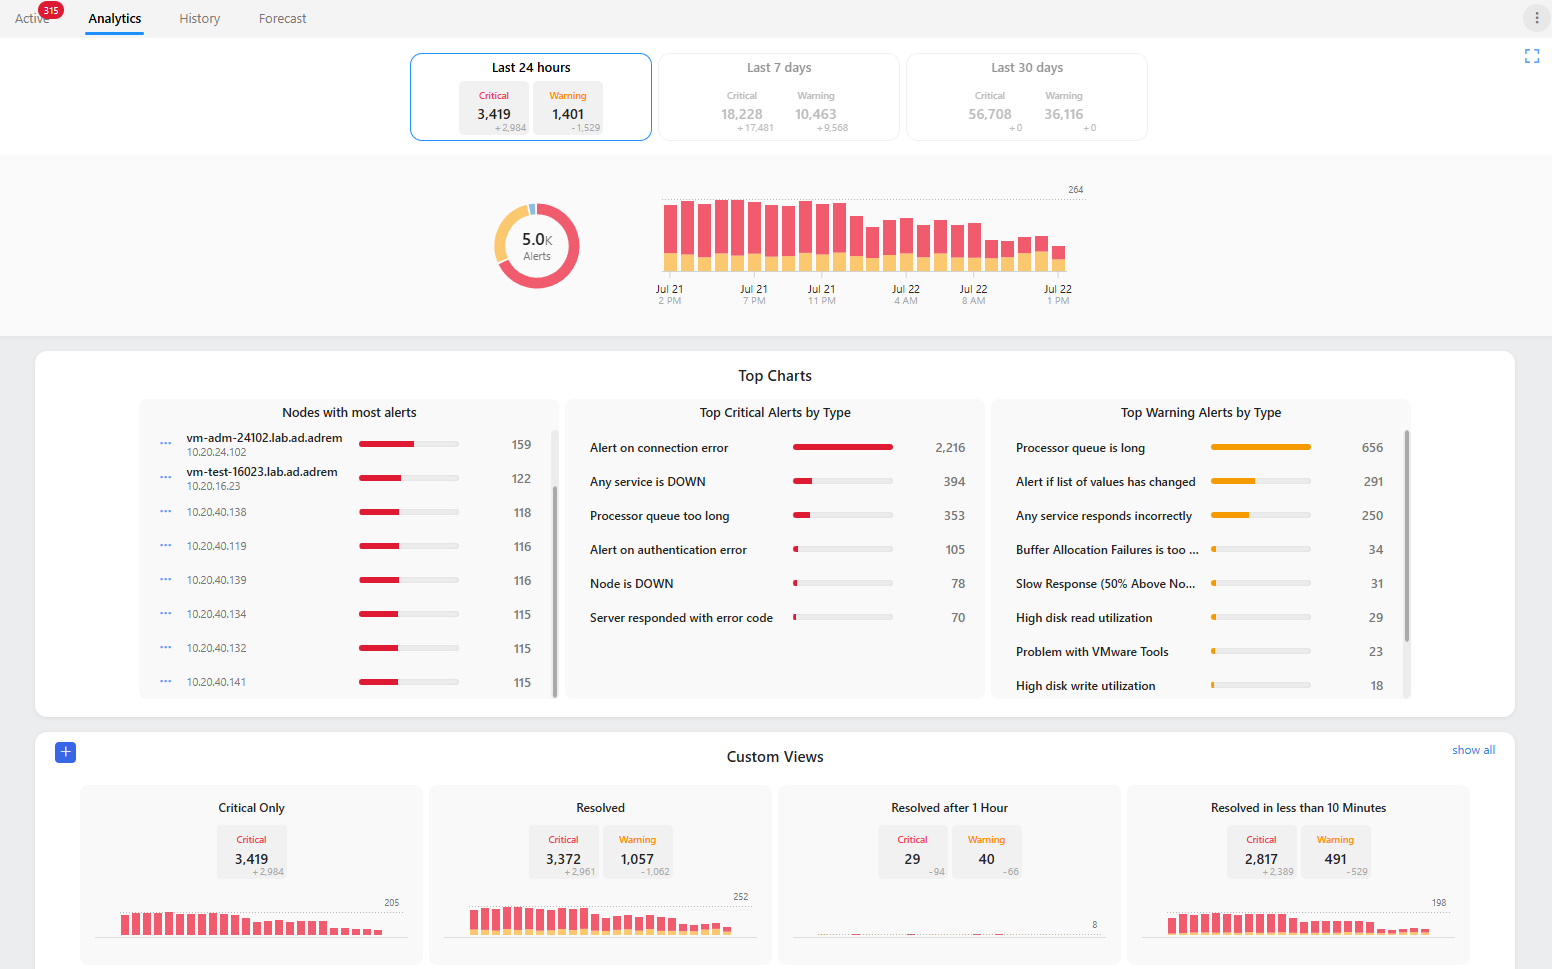Click Critical 3,372 in Resolved view
Screen dimensions: 1552x969
(563, 852)
